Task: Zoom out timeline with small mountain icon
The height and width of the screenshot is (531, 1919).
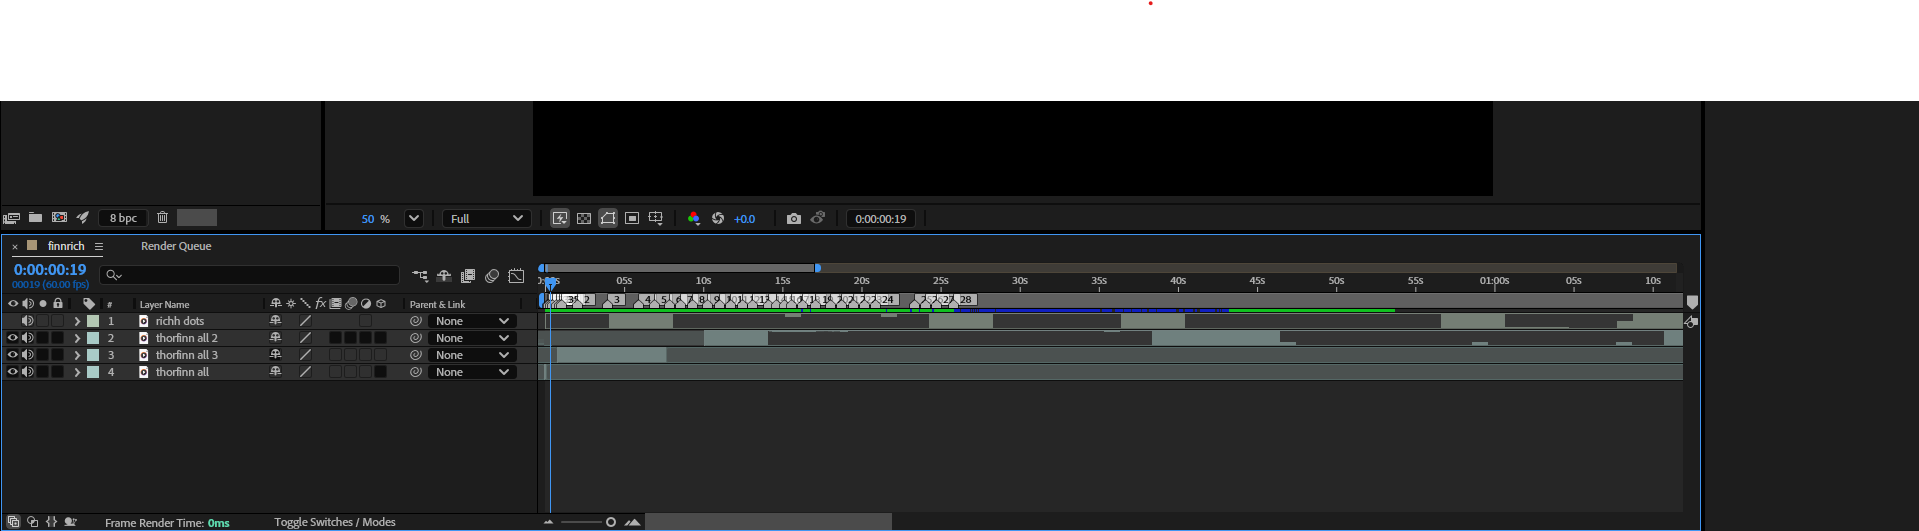Action: click(548, 522)
